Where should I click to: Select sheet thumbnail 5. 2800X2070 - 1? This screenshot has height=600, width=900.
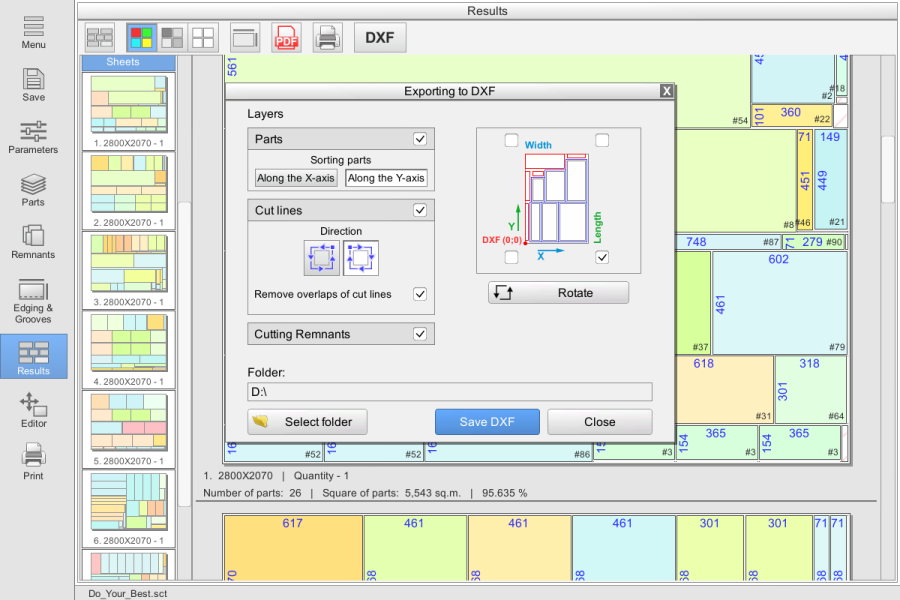pyautogui.click(x=129, y=429)
